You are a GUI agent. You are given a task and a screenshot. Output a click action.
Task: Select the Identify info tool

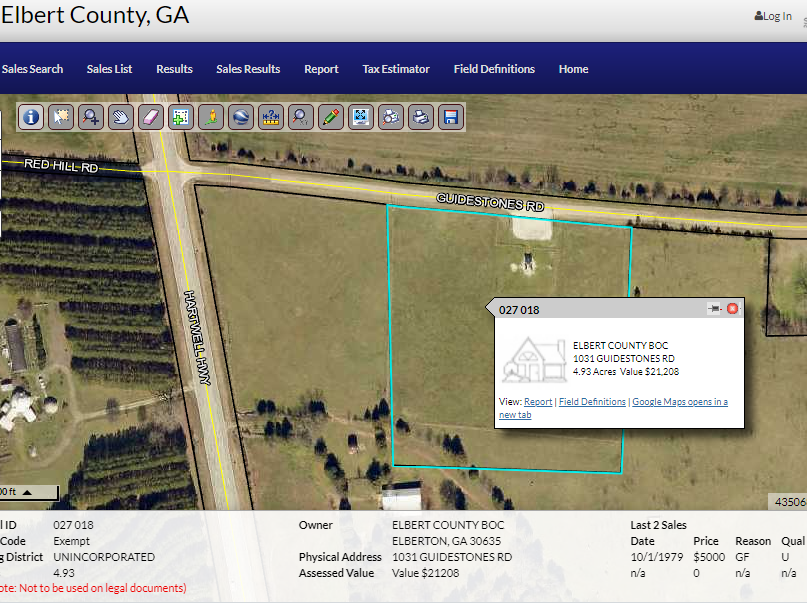coord(31,117)
